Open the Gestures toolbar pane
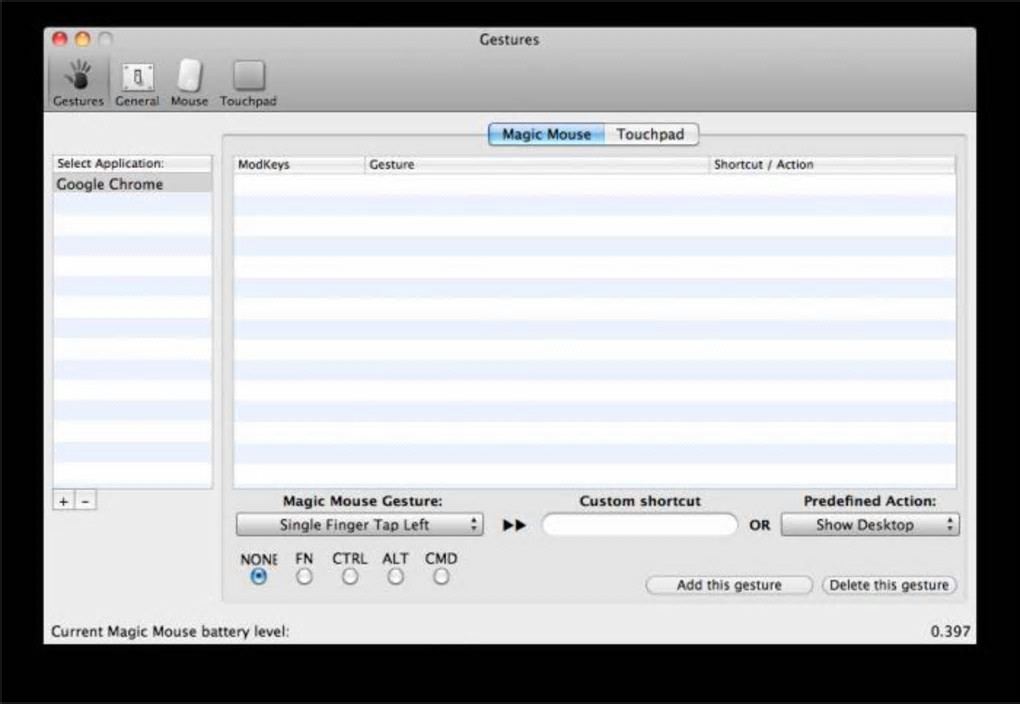This screenshot has height=704, width=1020. [78, 83]
